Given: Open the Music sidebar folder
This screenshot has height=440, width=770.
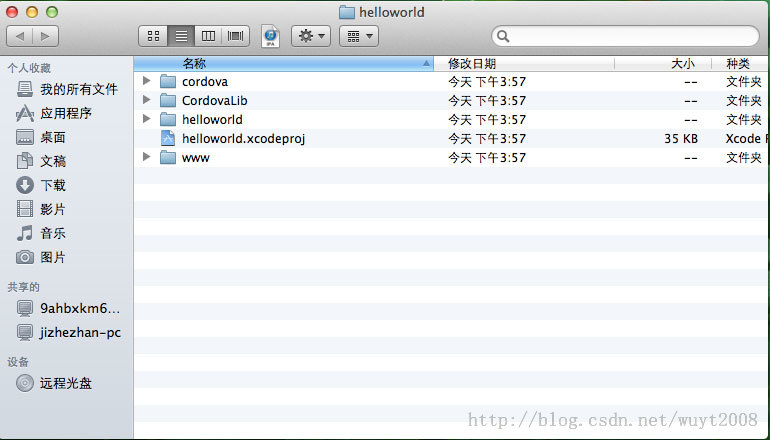Looking at the screenshot, I should click(53, 233).
